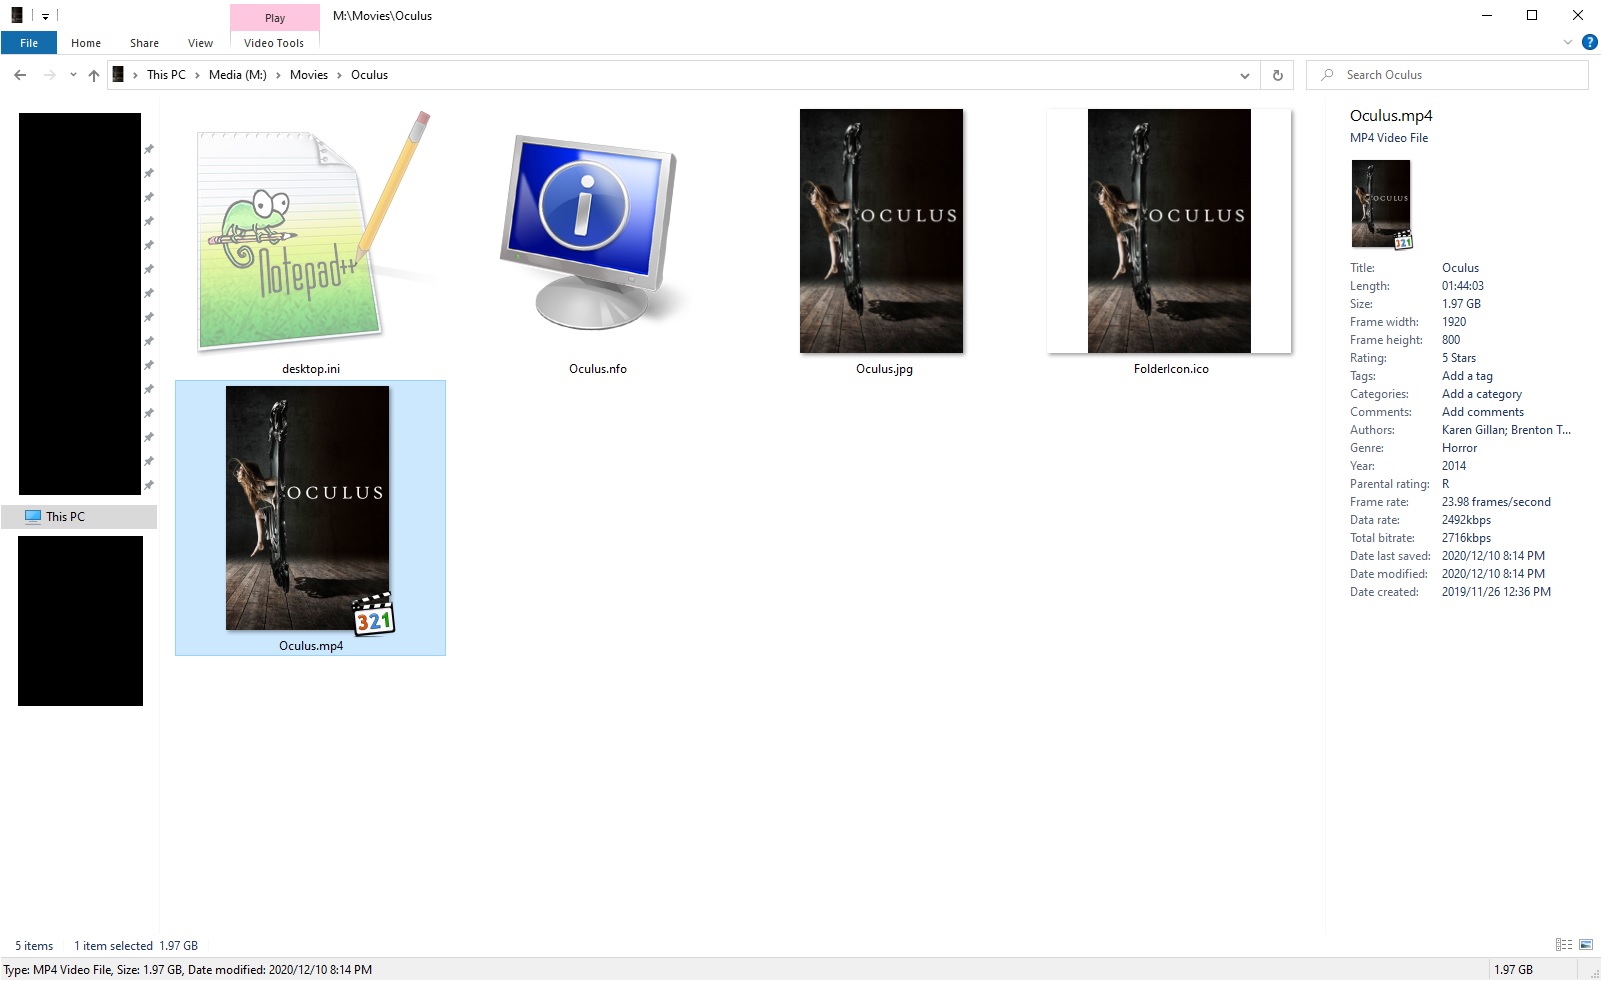Viewport: 1602px width, 981px height.
Task: Switch to Details view
Action: tap(1564, 945)
